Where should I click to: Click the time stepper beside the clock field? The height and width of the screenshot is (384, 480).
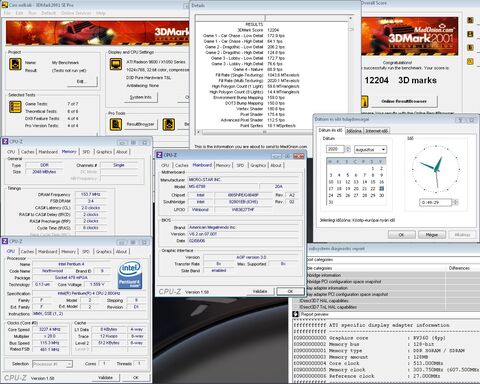coord(456,202)
